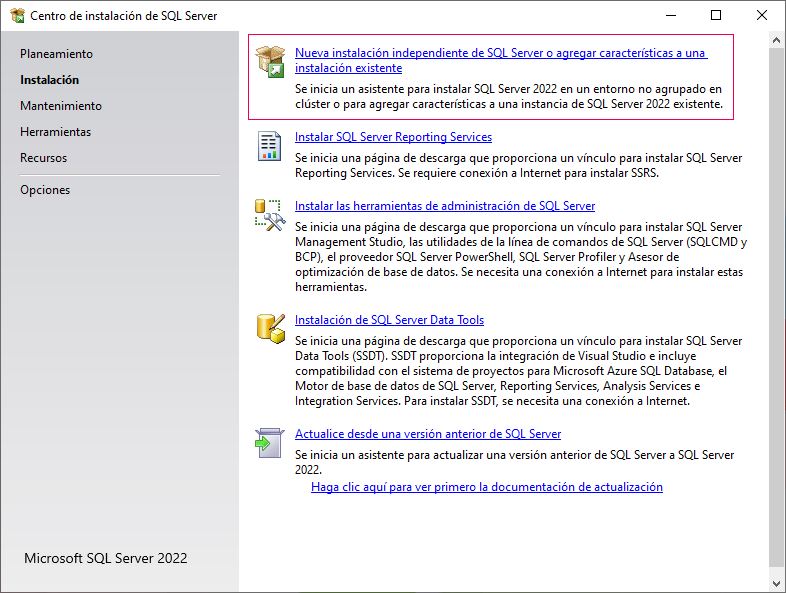This screenshot has height=593, width=786.
Task: Click Instalación de SQL Server Data Tools link
Action: [389, 320]
